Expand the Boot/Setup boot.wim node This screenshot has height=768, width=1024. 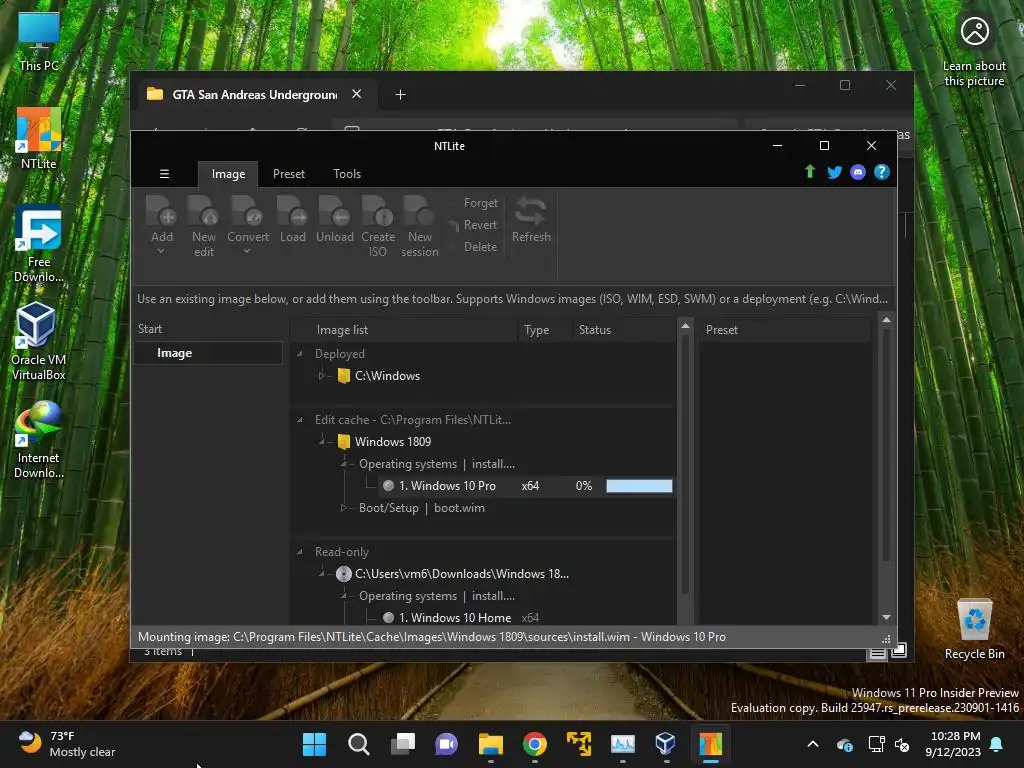pos(343,507)
